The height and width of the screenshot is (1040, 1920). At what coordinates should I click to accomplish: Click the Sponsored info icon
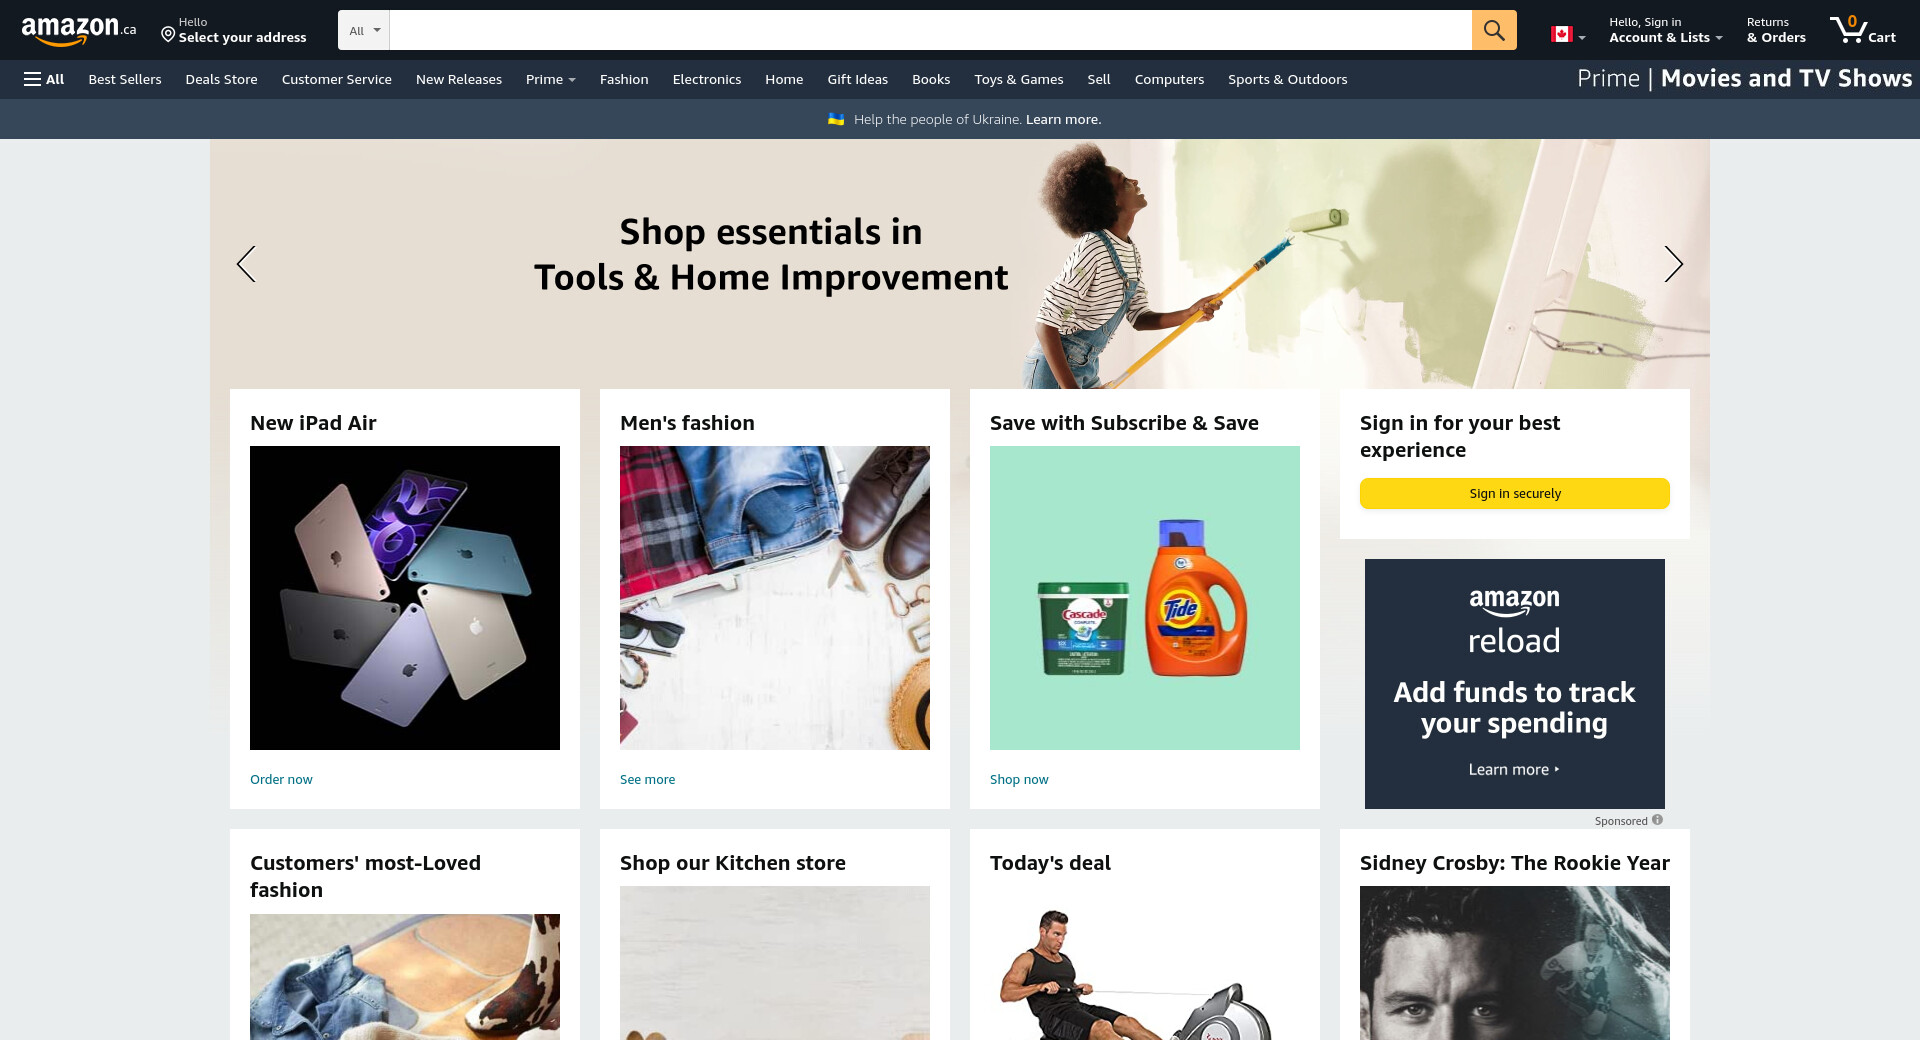tap(1657, 820)
